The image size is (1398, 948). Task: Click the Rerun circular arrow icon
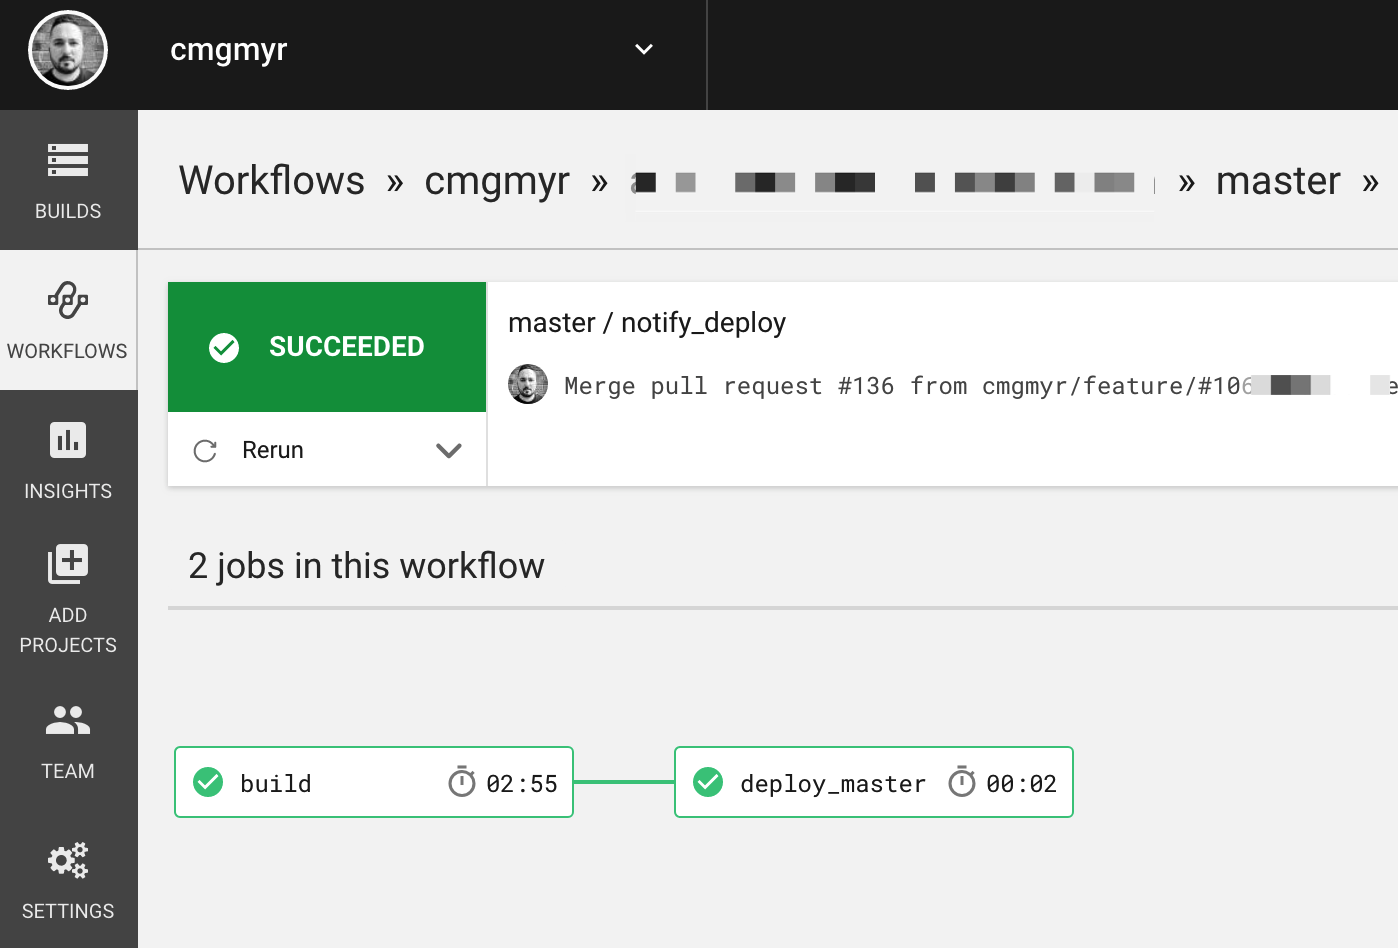tap(205, 450)
